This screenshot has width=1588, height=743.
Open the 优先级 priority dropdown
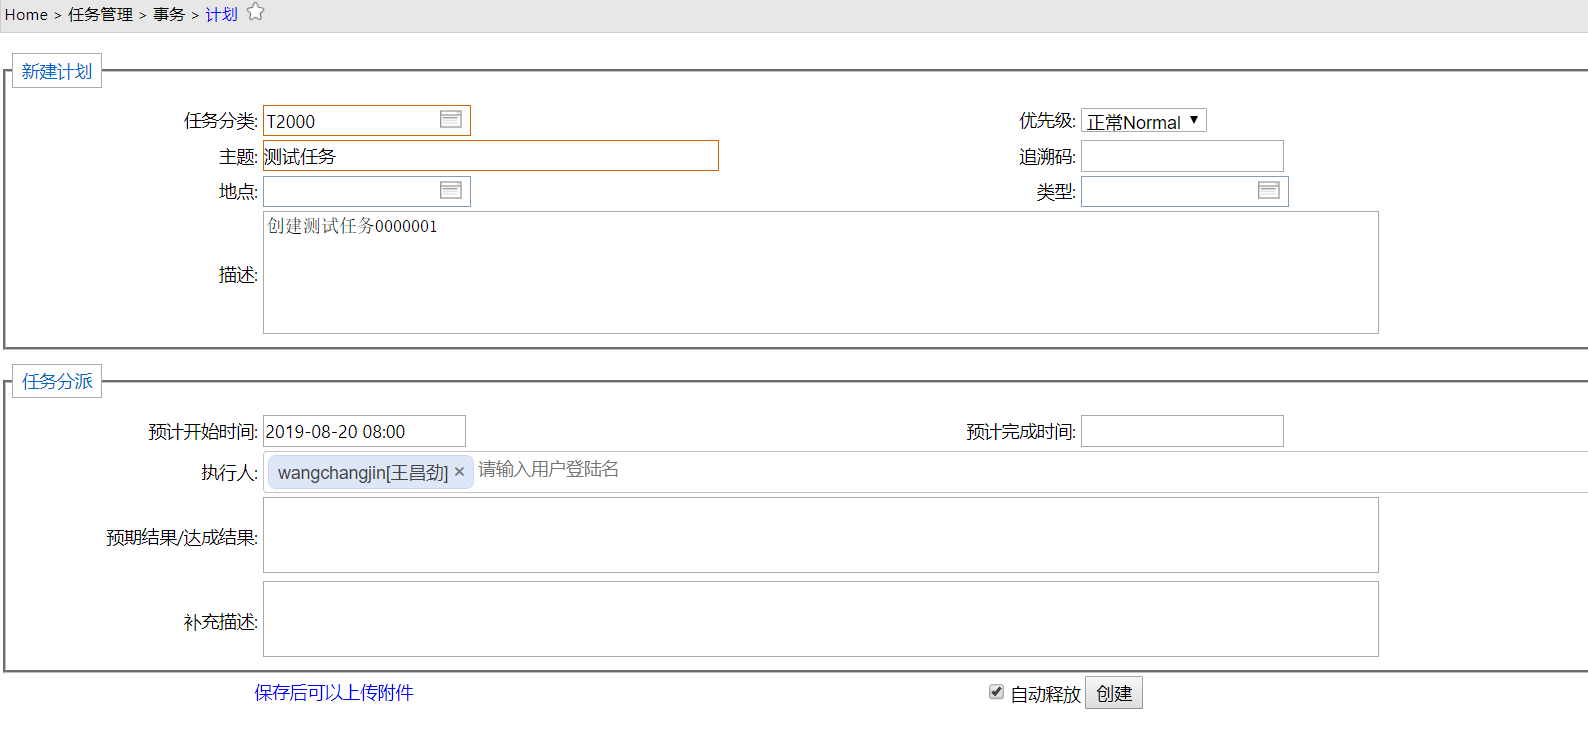click(1144, 121)
